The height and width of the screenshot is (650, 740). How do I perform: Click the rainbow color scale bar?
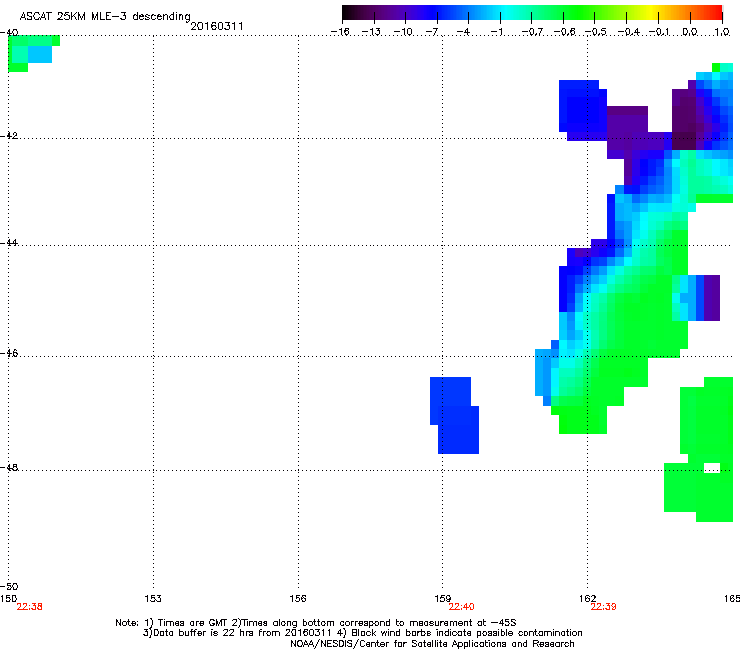[x=532, y=13]
